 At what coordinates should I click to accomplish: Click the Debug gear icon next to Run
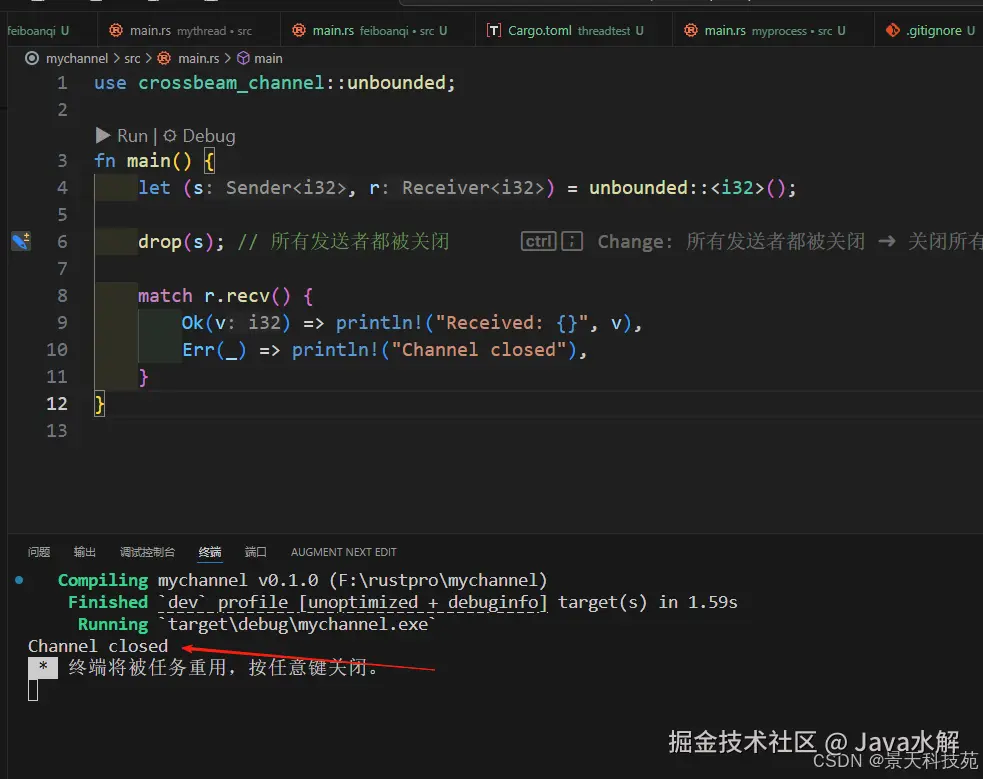coord(170,135)
